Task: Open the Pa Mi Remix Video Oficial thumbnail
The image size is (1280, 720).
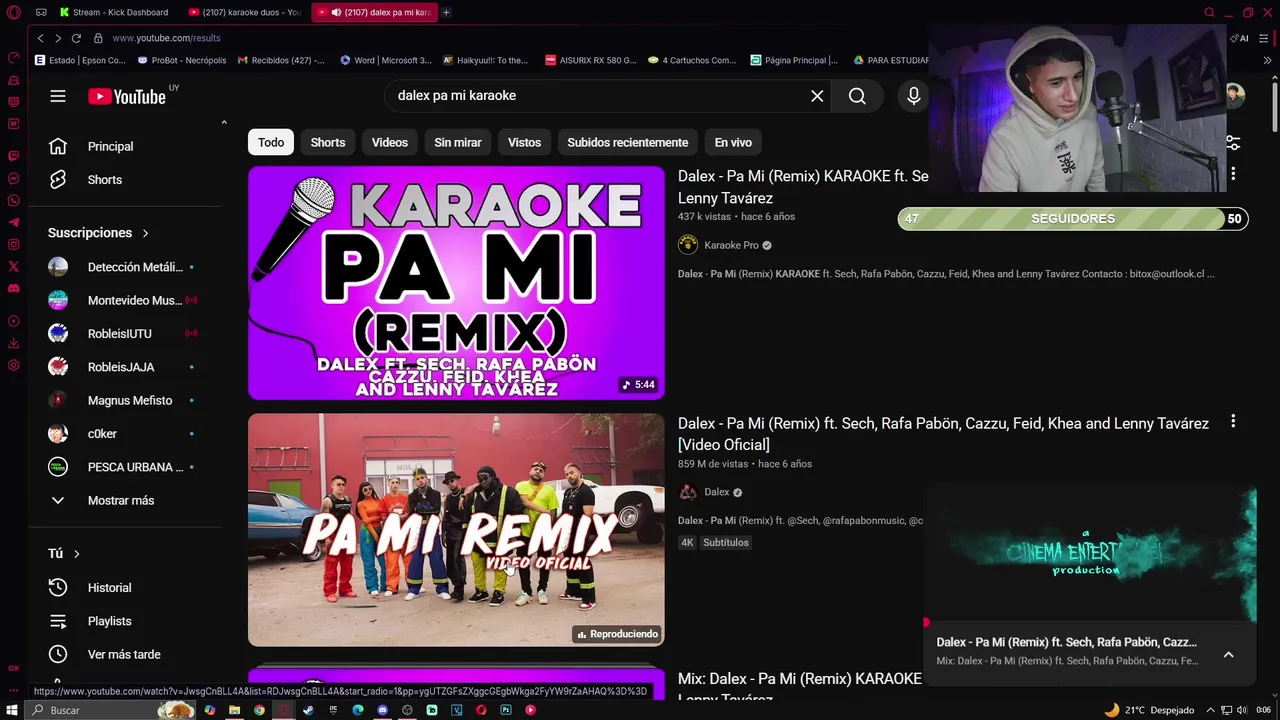Action: [x=456, y=530]
